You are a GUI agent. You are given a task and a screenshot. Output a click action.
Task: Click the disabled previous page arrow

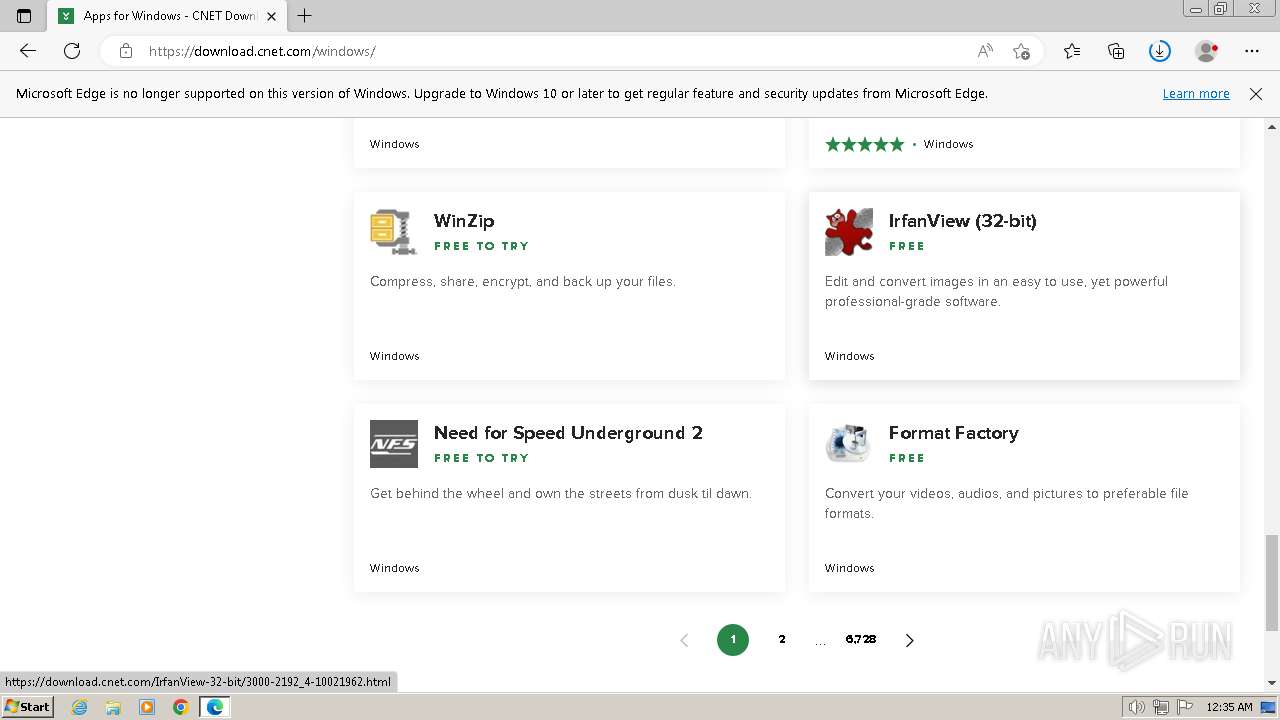(684, 640)
